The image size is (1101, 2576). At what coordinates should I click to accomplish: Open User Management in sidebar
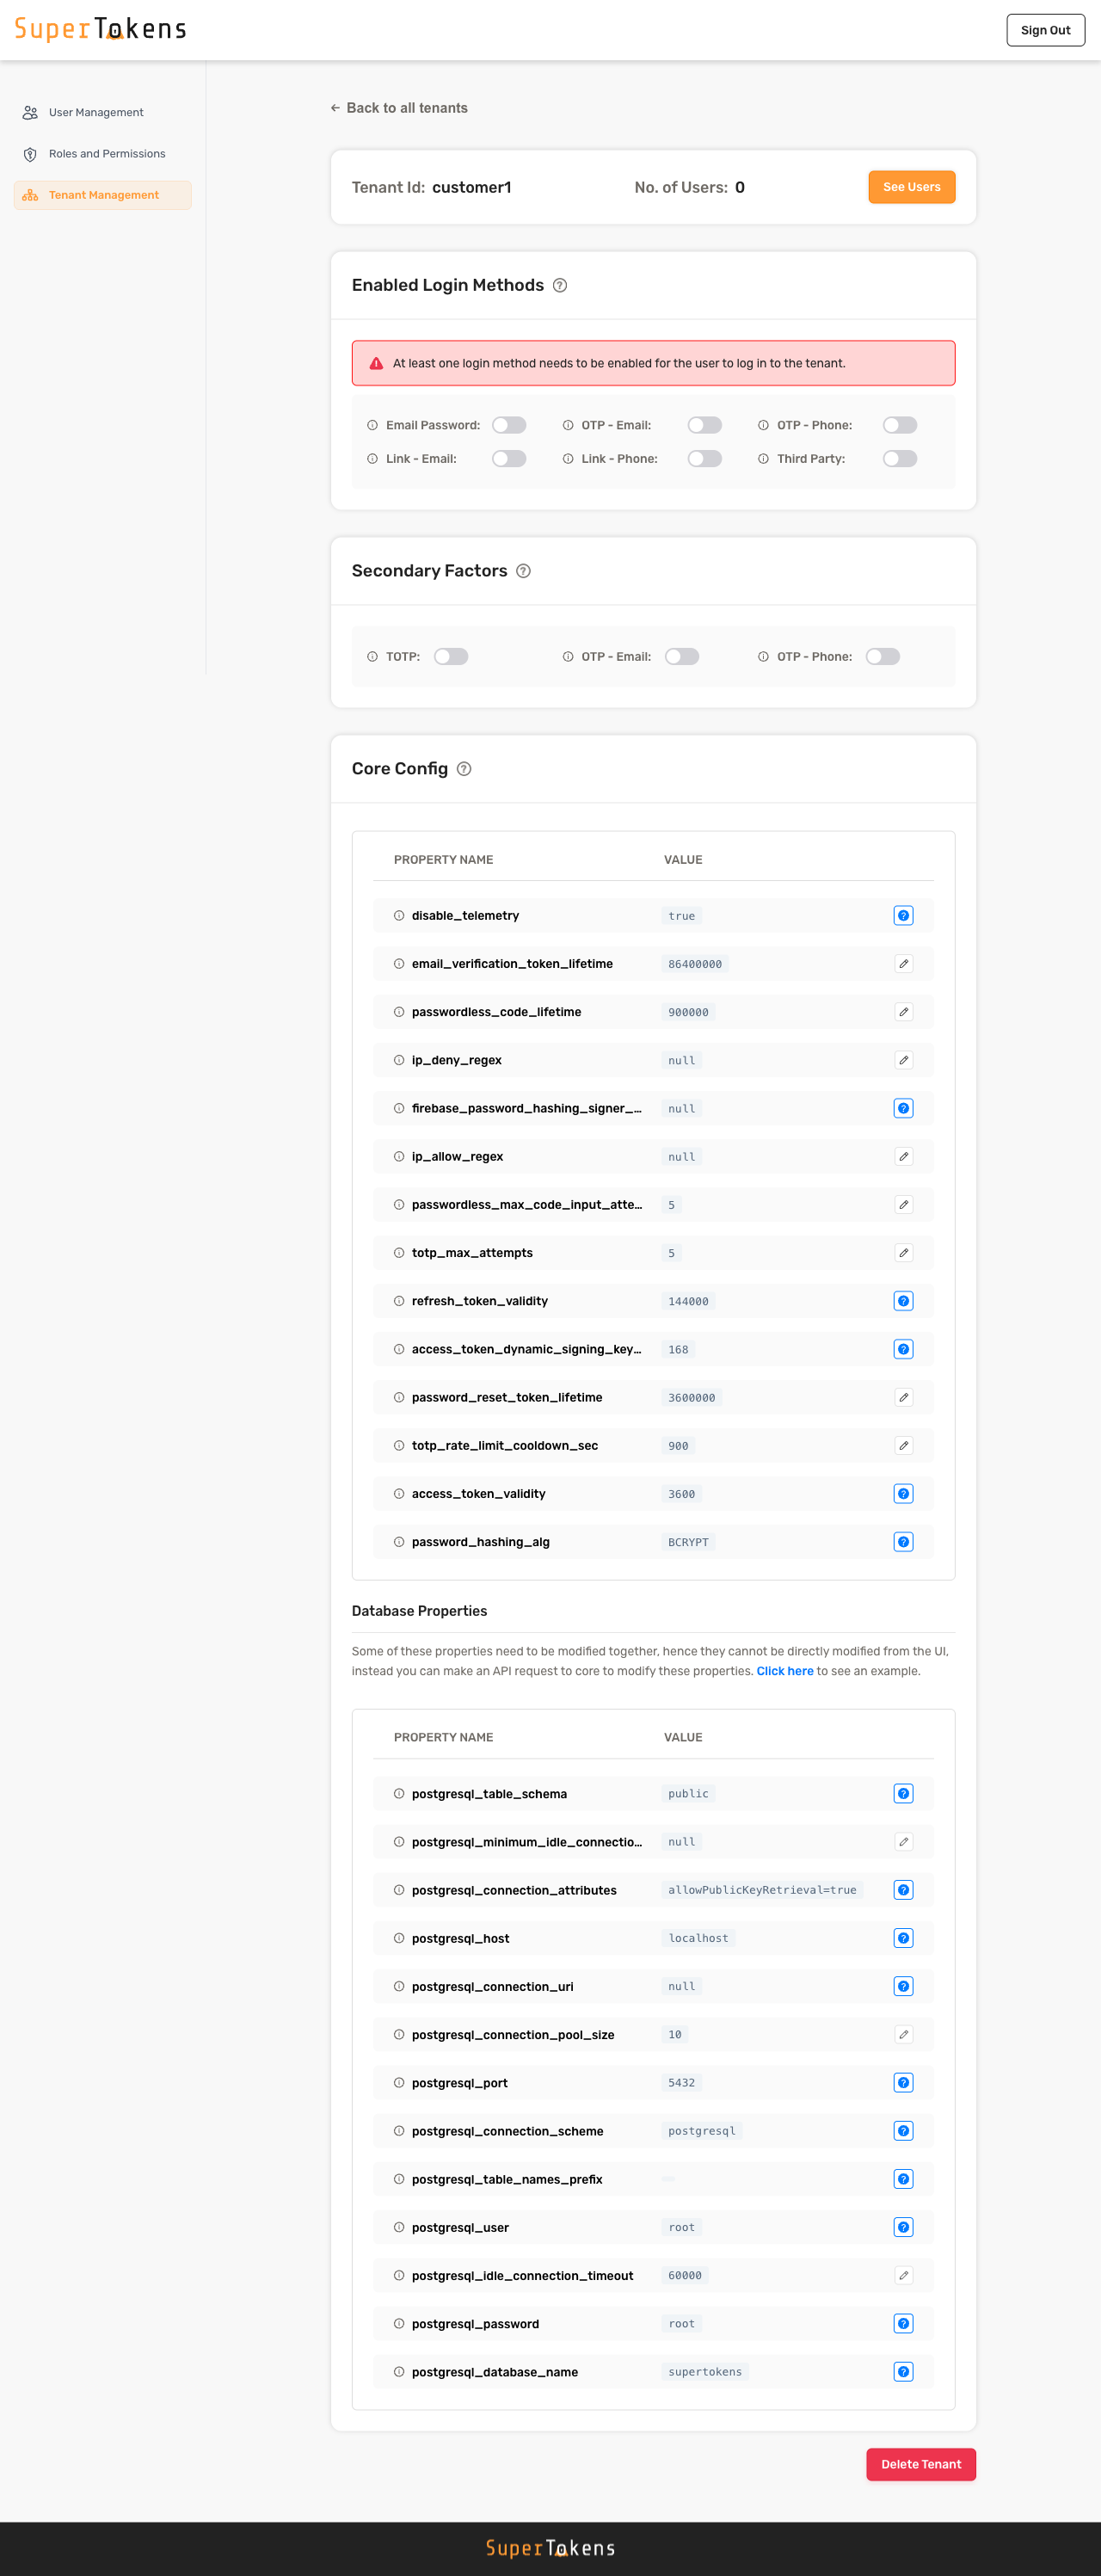(96, 113)
